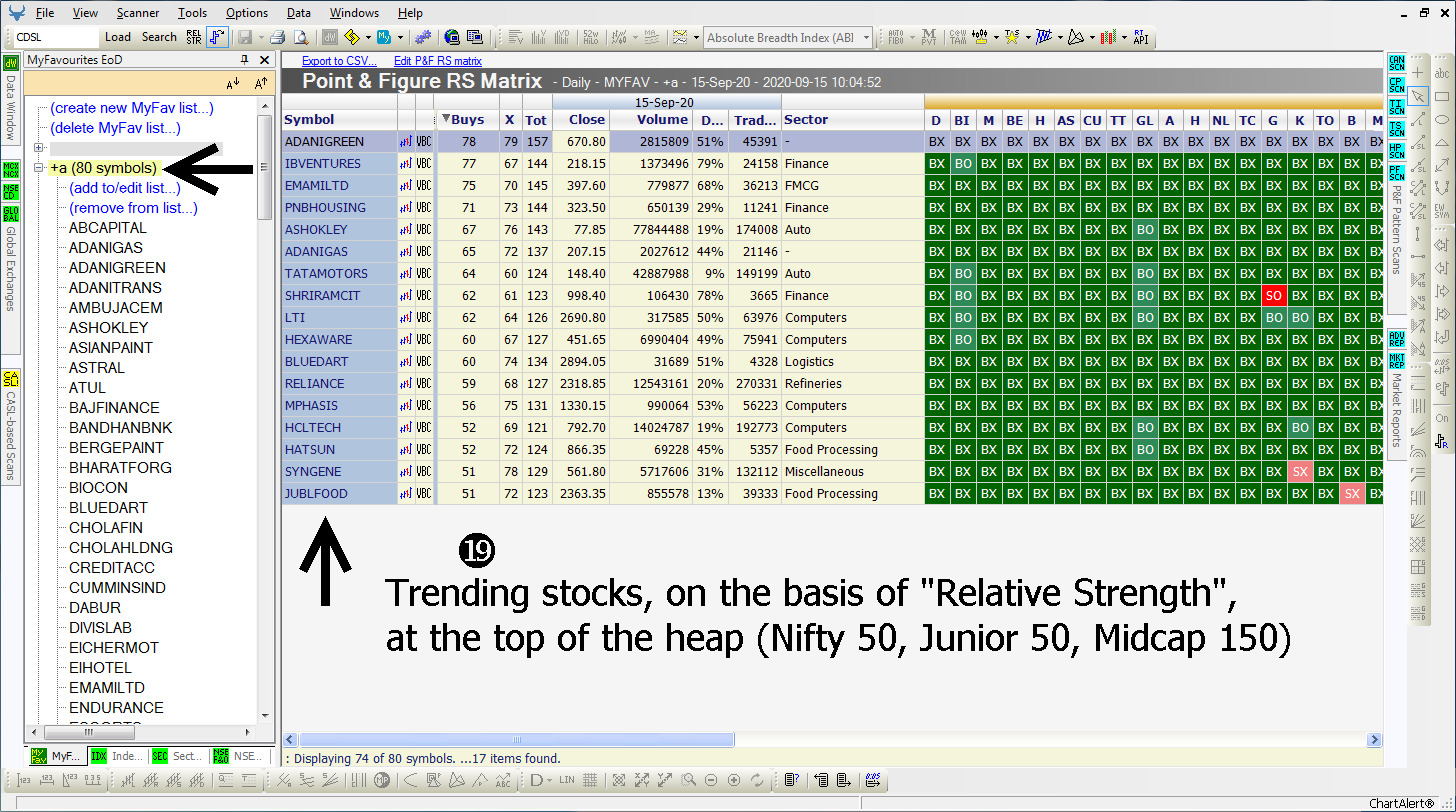Click the horizontal scrollbar under the matrix
Viewport: 1456px width, 812px height.
point(517,740)
